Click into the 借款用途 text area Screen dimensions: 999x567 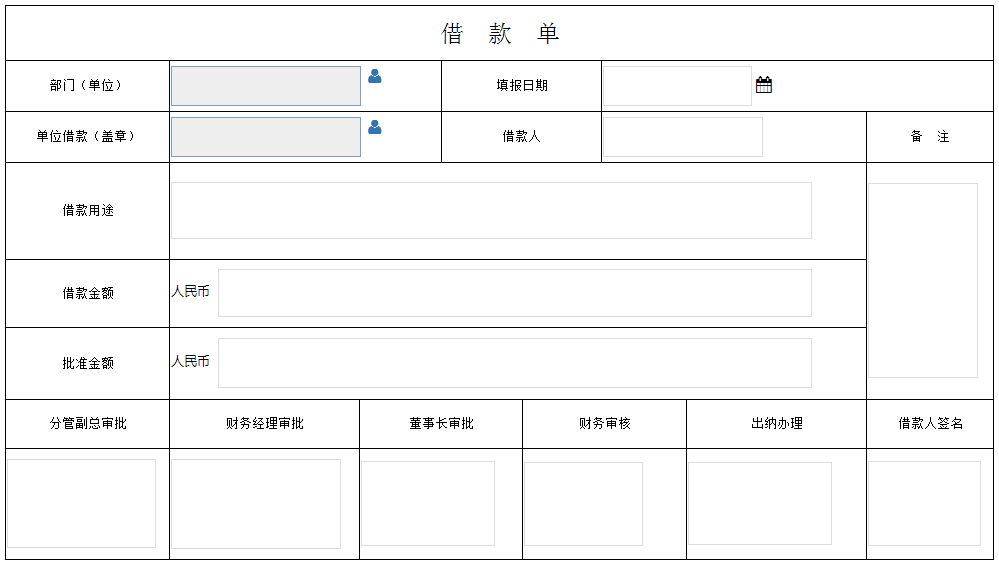(491, 210)
